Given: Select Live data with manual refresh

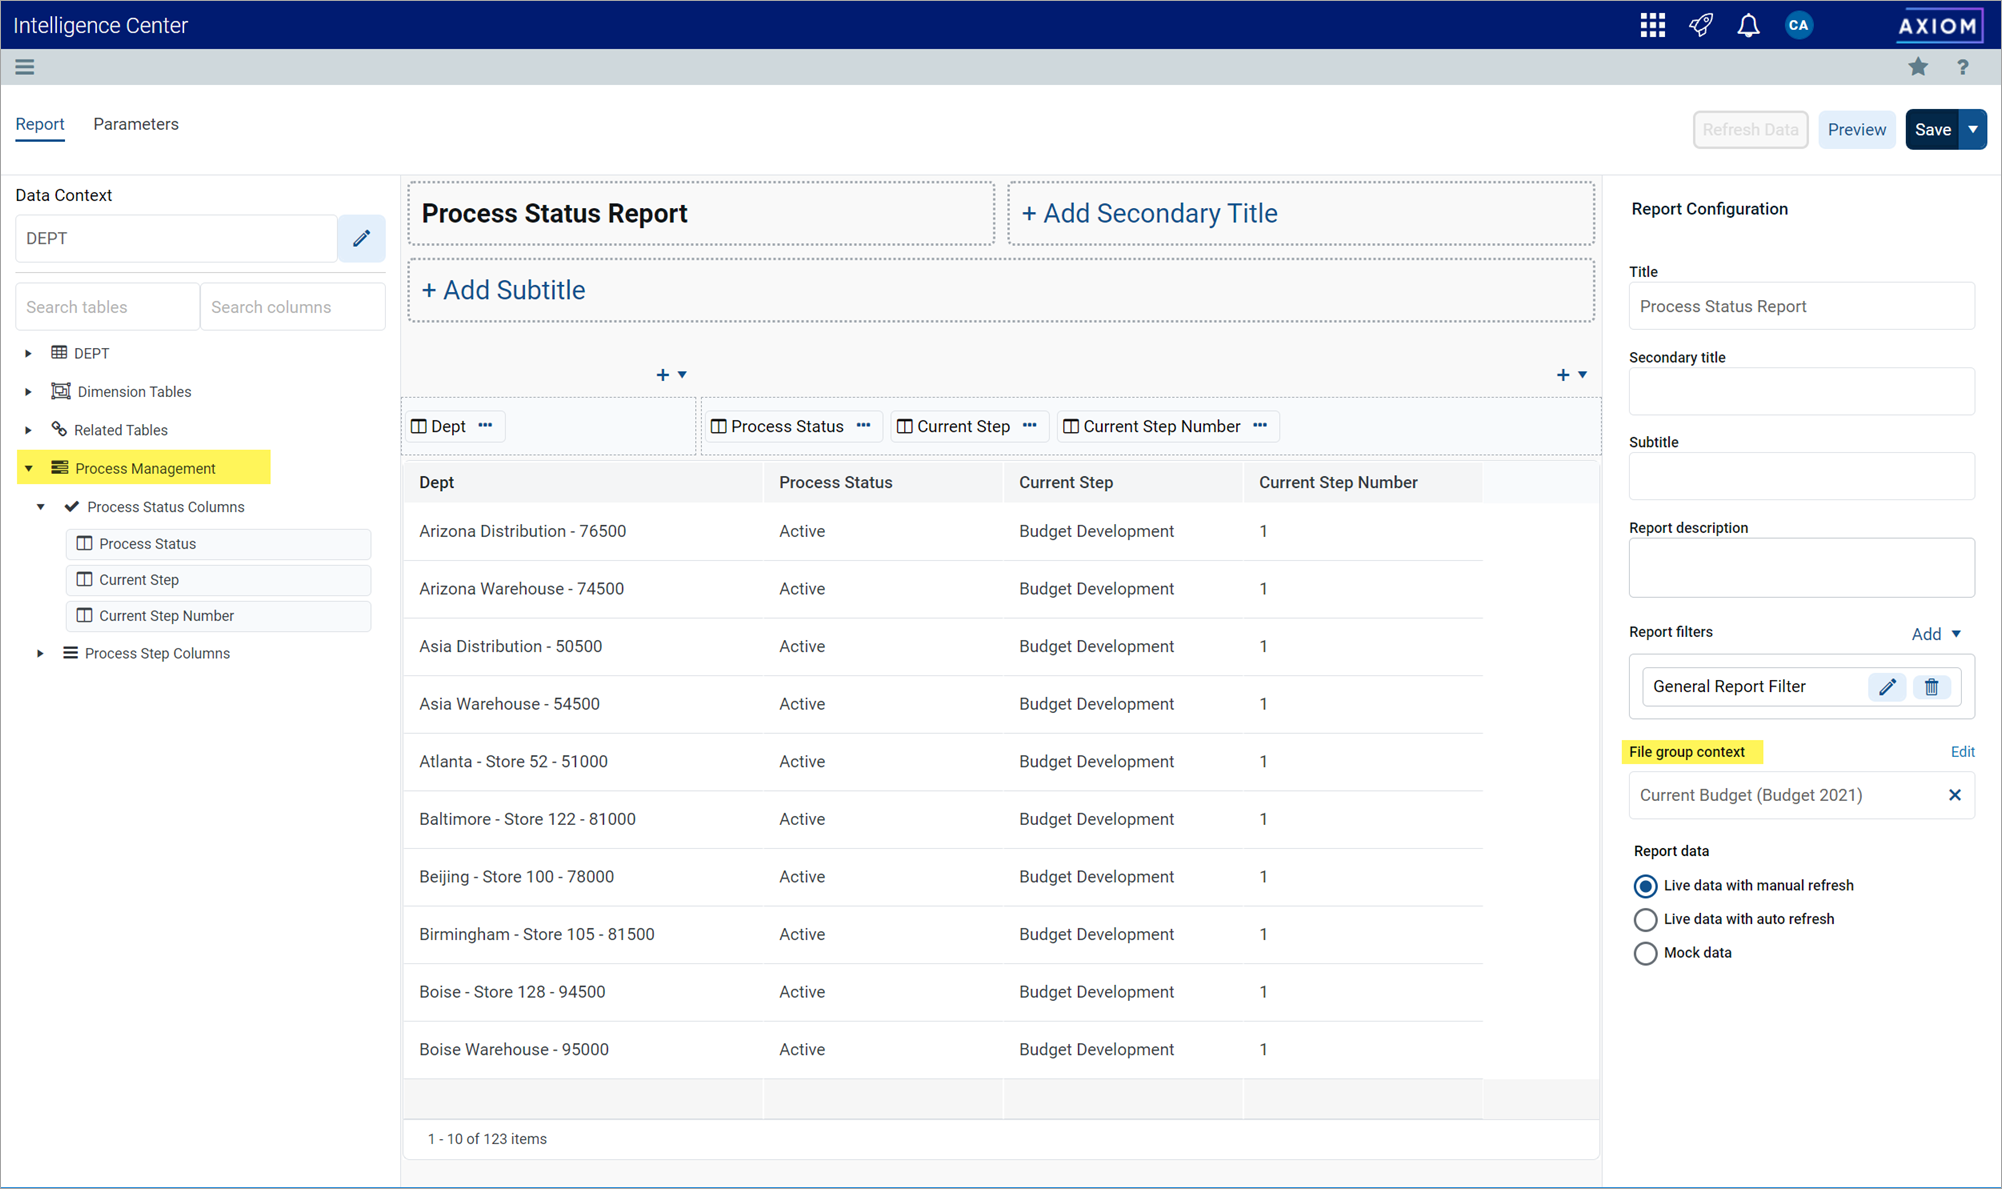Looking at the screenshot, I should pyautogui.click(x=1645, y=886).
